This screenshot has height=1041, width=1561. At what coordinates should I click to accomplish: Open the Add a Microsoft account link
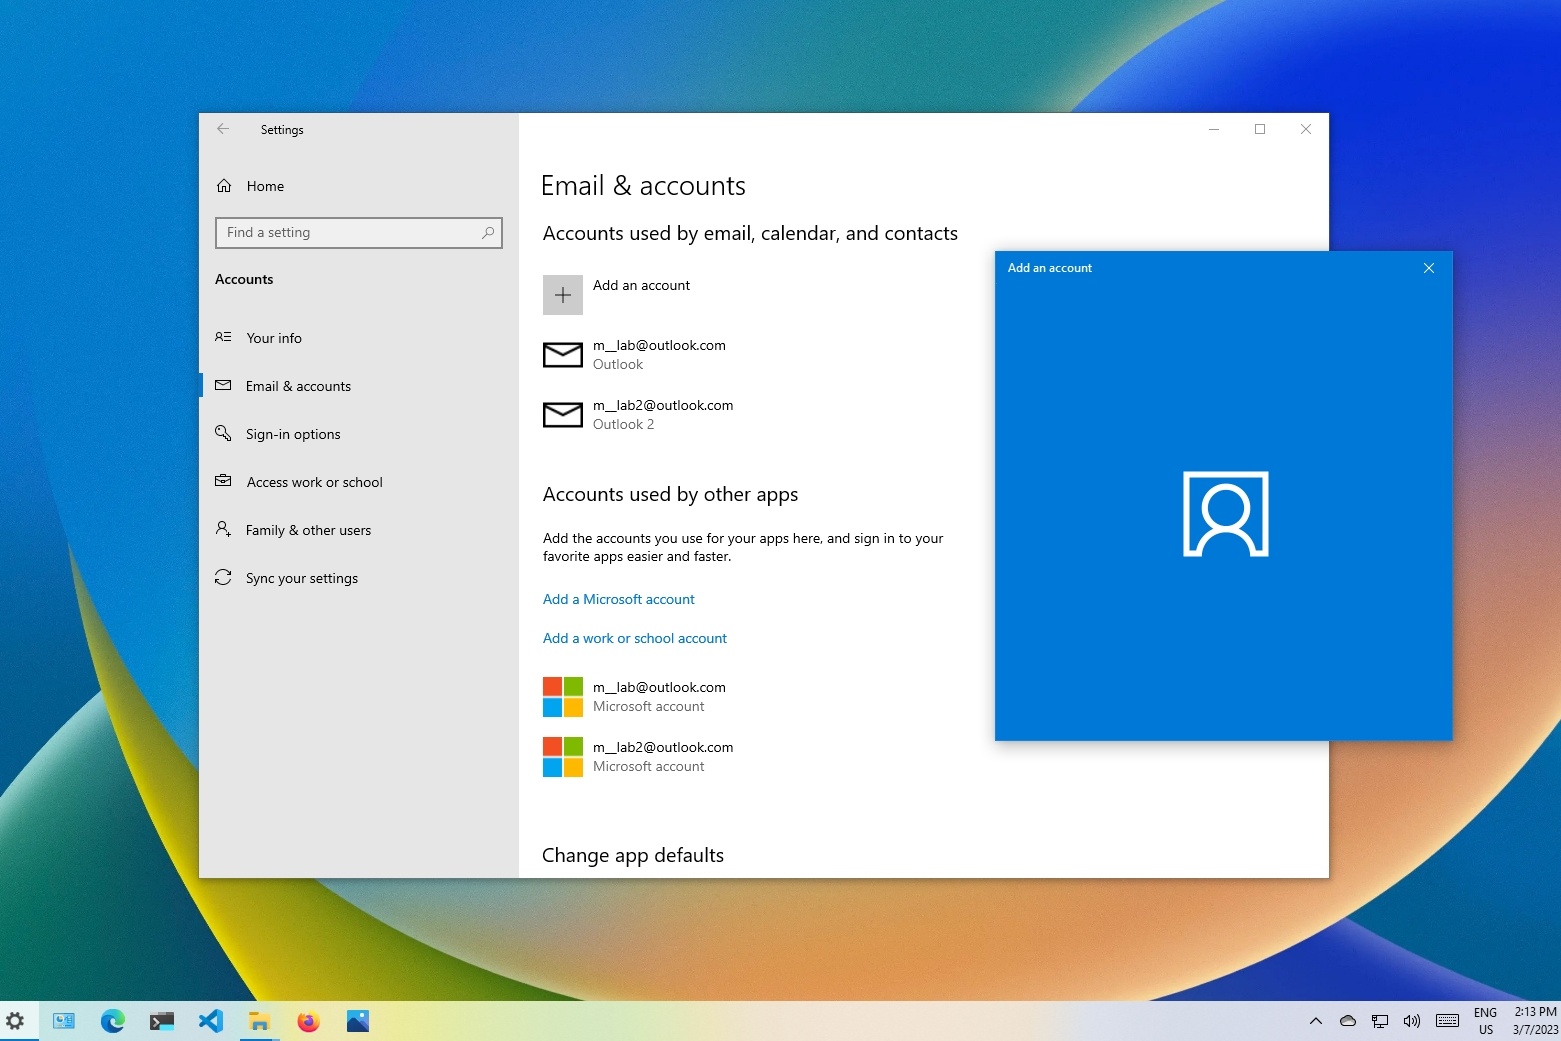coord(618,599)
